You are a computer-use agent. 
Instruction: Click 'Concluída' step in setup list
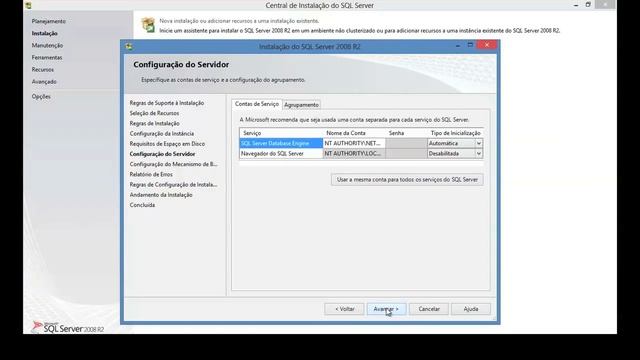(x=142, y=205)
